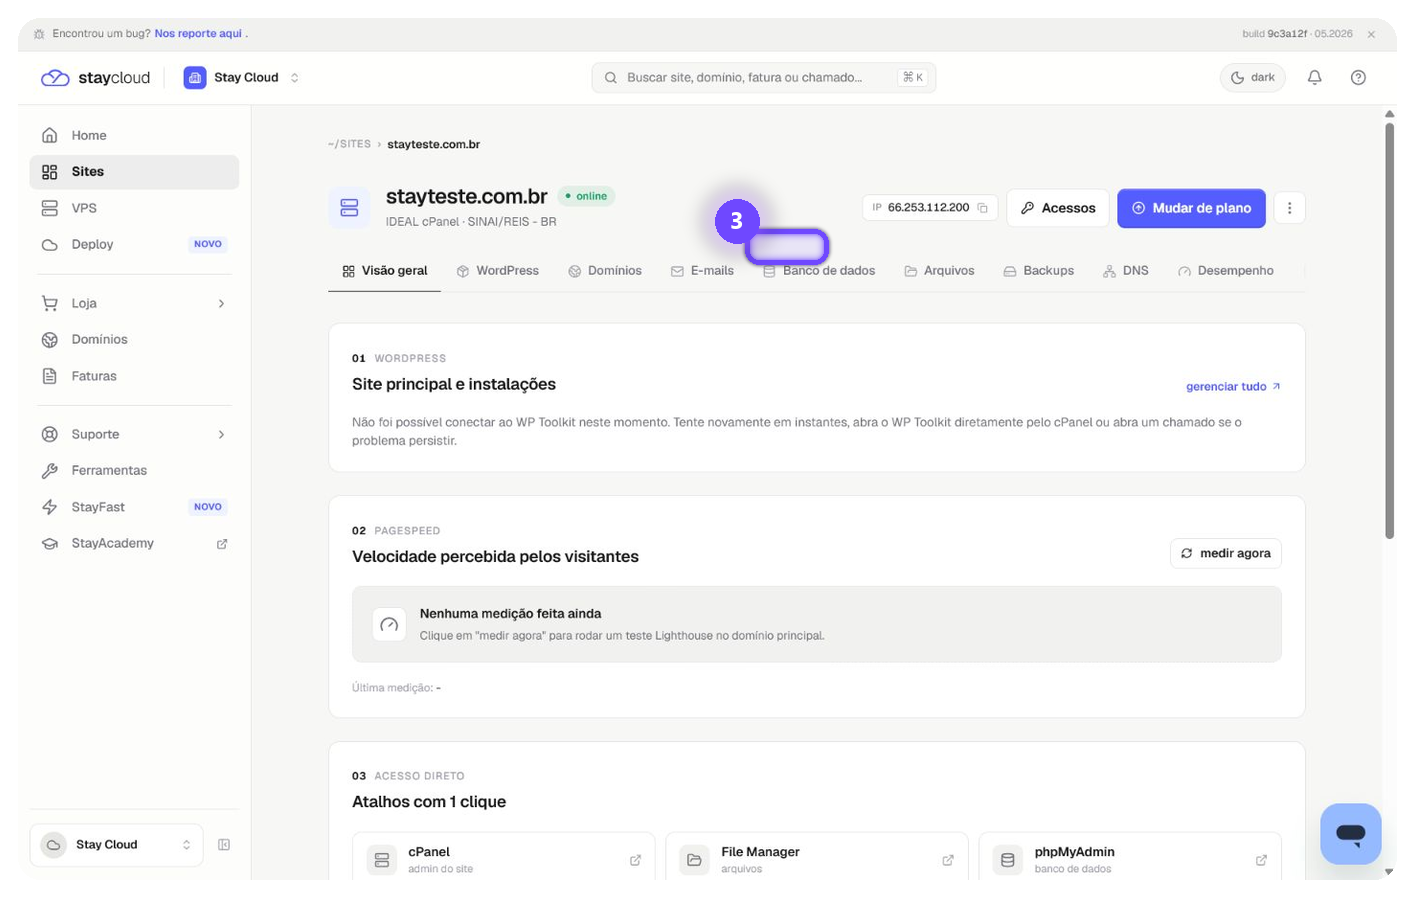Go to Home in sidebar
1415x898 pixels.
[x=134, y=135]
